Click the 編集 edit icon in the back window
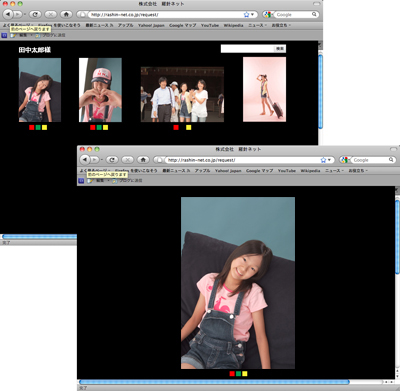Screen dimensions: 400x391 (x=13, y=35)
